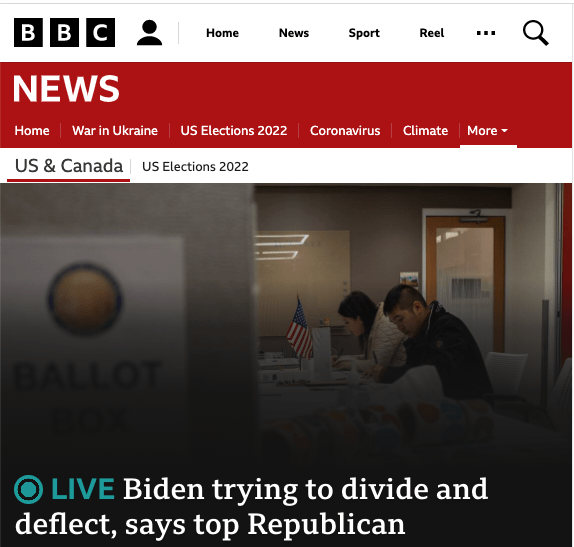The width and height of the screenshot is (574, 547).
Task: Open the account sign-in profile icon
Action: (x=149, y=33)
